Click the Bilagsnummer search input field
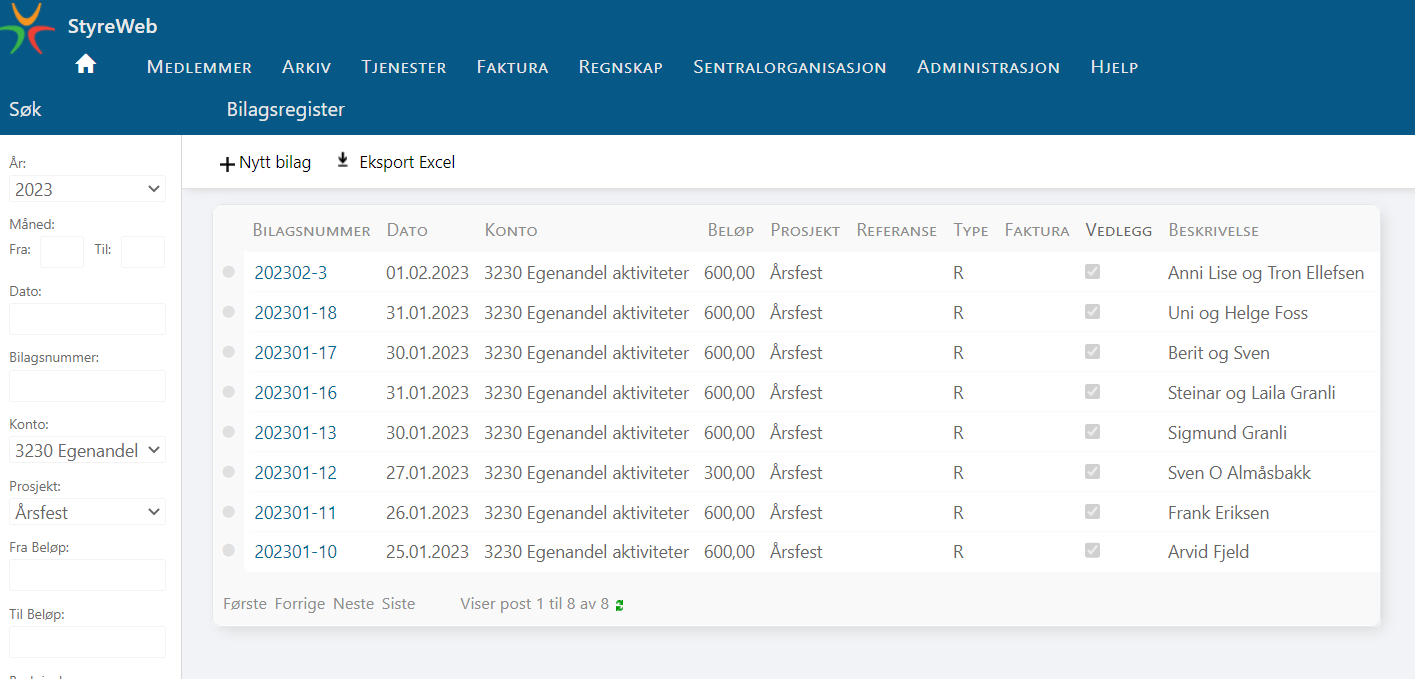This screenshot has height=679, width=1415. pos(87,386)
